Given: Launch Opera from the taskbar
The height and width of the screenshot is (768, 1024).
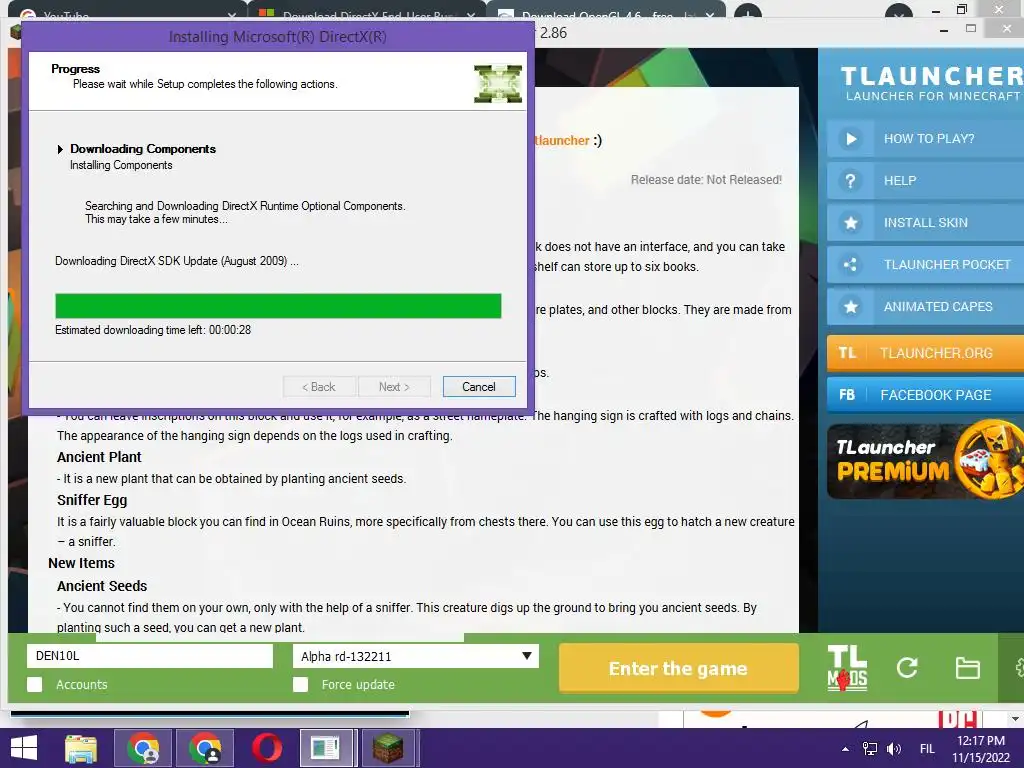Looking at the screenshot, I should click(267, 748).
